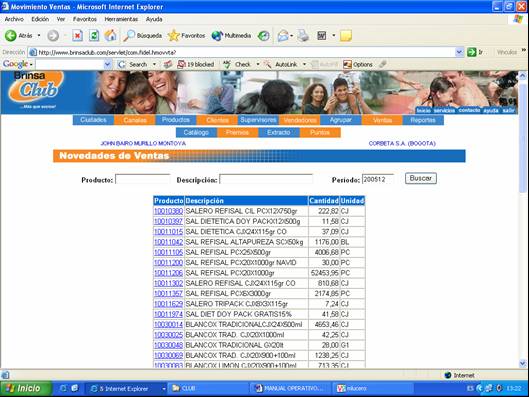Edit page with Word icon
The image size is (529, 397).
tap(322, 35)
